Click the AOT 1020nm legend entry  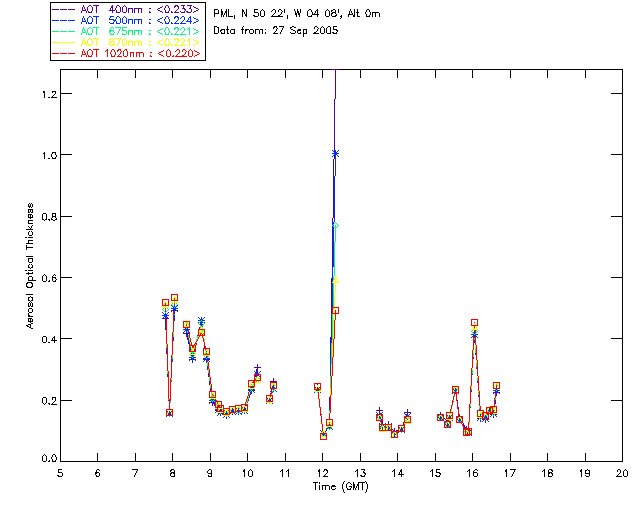coord(127,53)
